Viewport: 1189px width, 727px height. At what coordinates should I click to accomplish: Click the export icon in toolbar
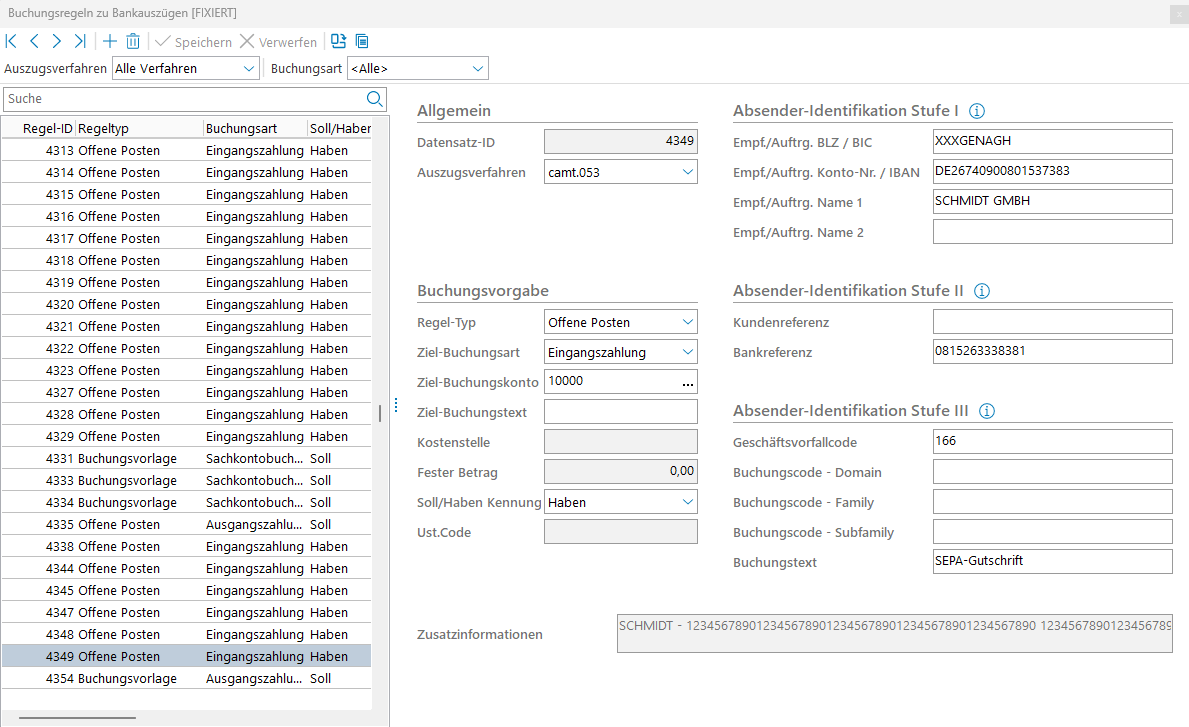(339, 42)
